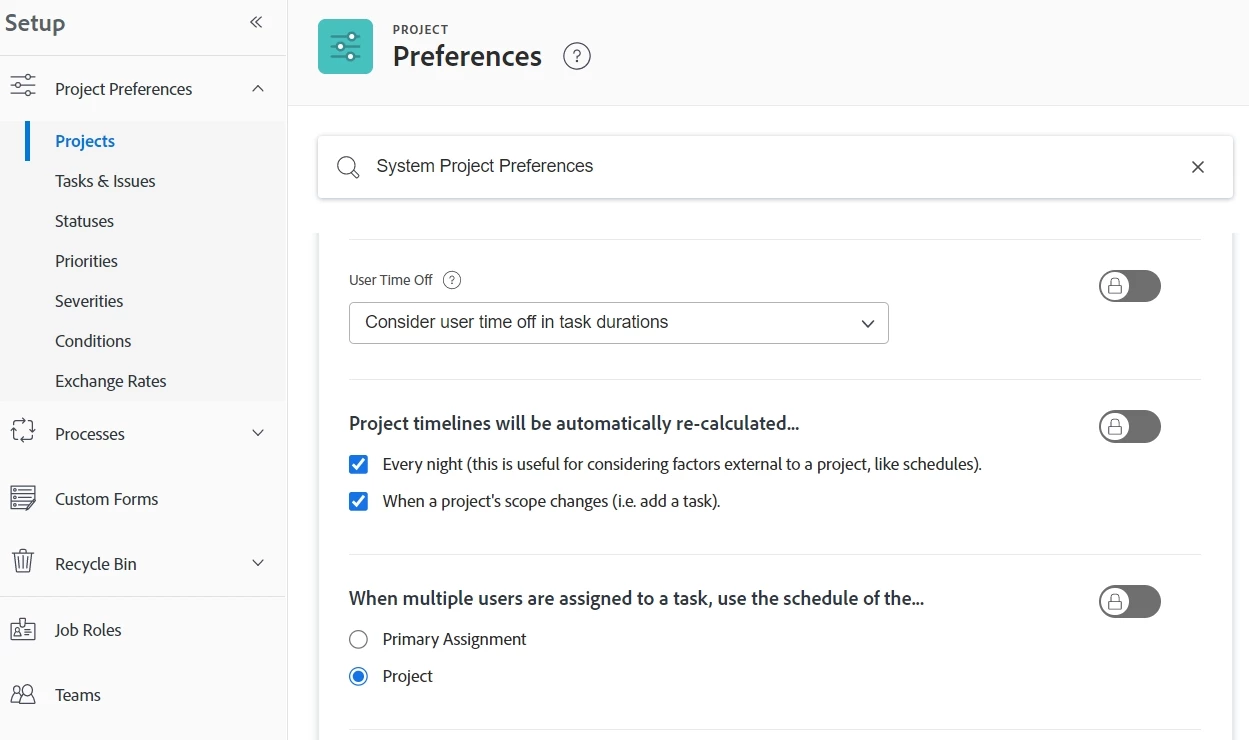Open the Preferences help question mark icon

pyautogui.click(x=577, y=56)
